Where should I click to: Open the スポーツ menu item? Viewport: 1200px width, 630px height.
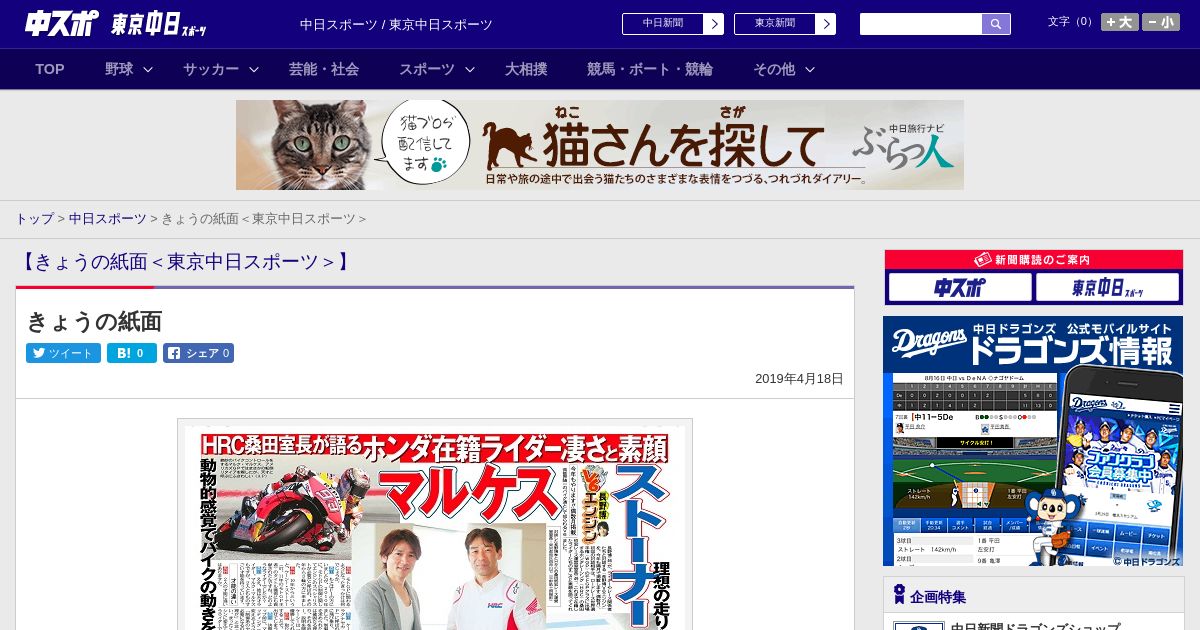tap(427, 69)
